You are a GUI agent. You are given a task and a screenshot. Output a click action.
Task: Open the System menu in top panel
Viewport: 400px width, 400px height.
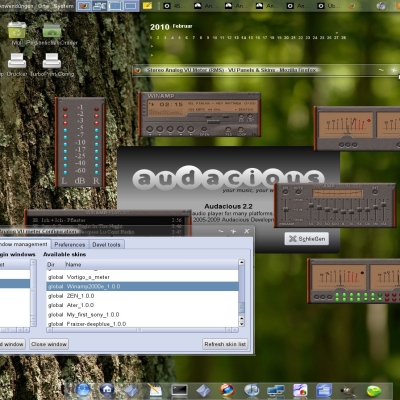63,6
